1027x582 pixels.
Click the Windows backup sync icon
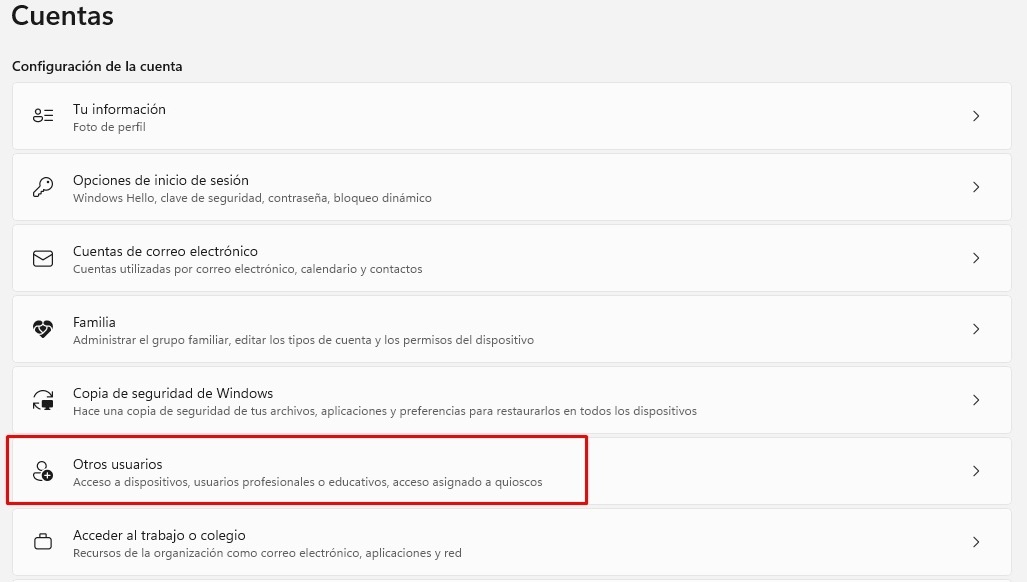(43, 400)
